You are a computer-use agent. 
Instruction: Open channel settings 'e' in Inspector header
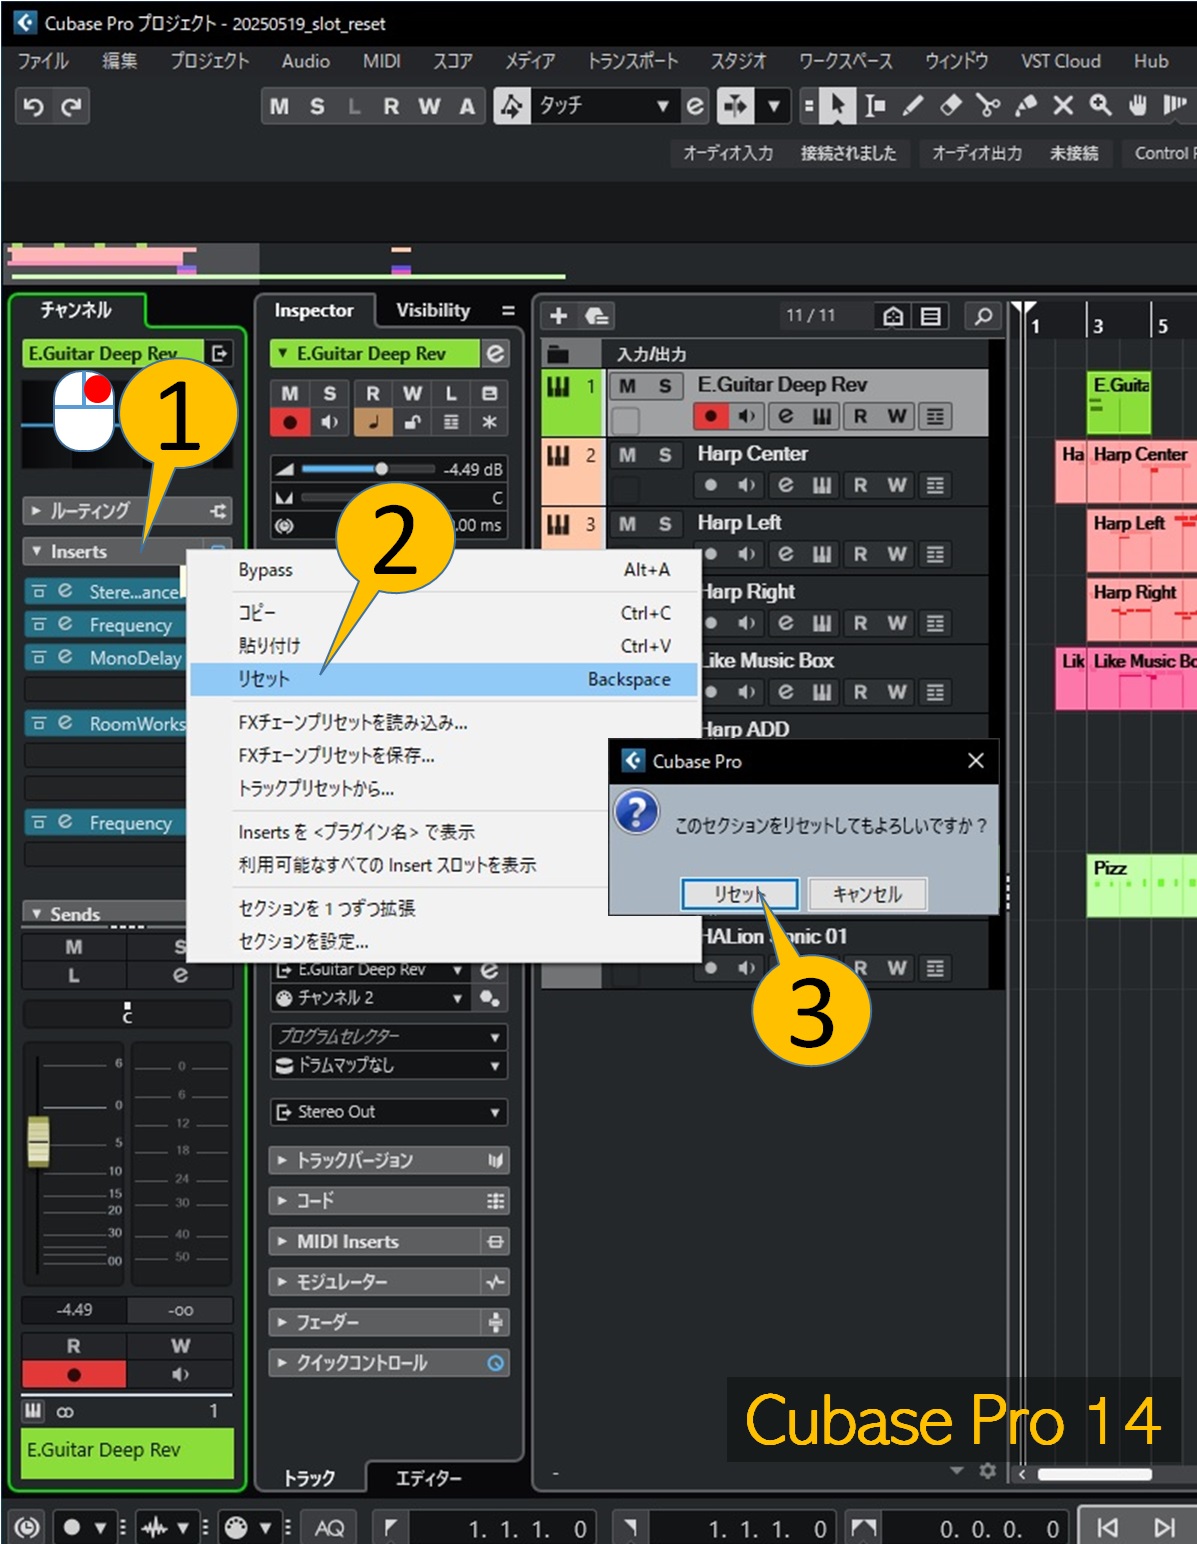point(495,353)
